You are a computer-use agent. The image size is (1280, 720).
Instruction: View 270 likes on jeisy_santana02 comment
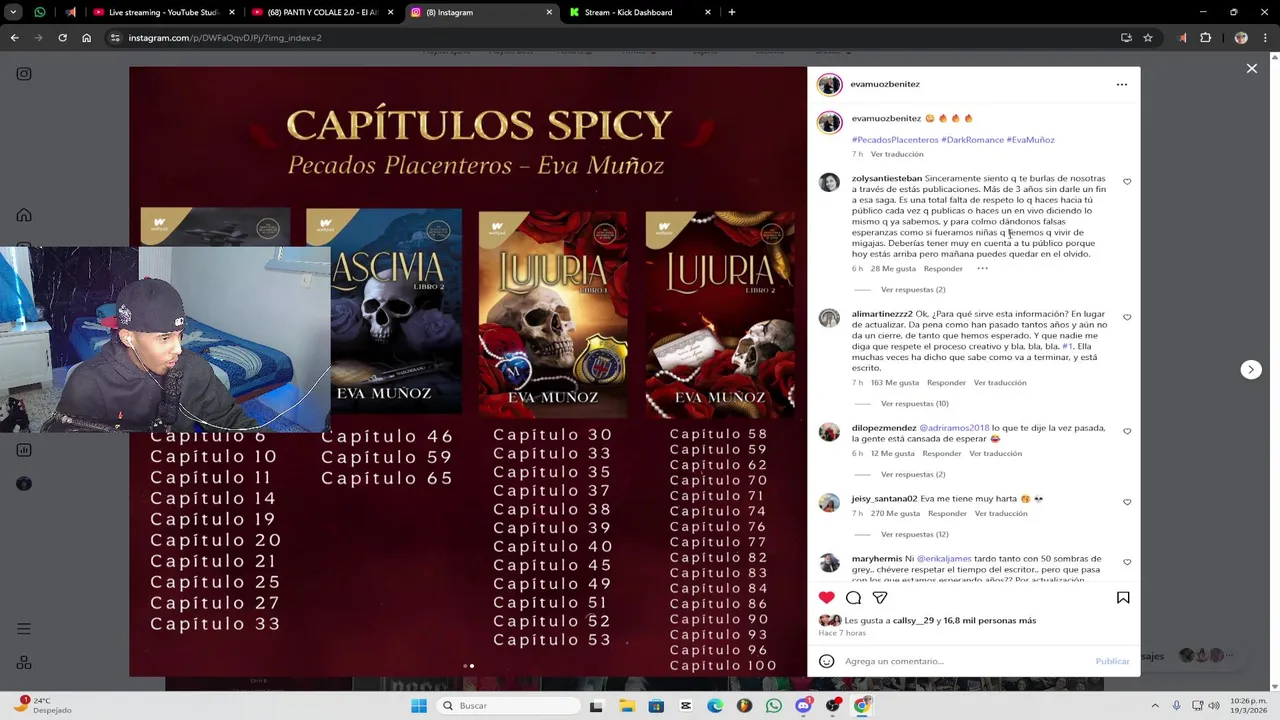[x=895, y=514]
